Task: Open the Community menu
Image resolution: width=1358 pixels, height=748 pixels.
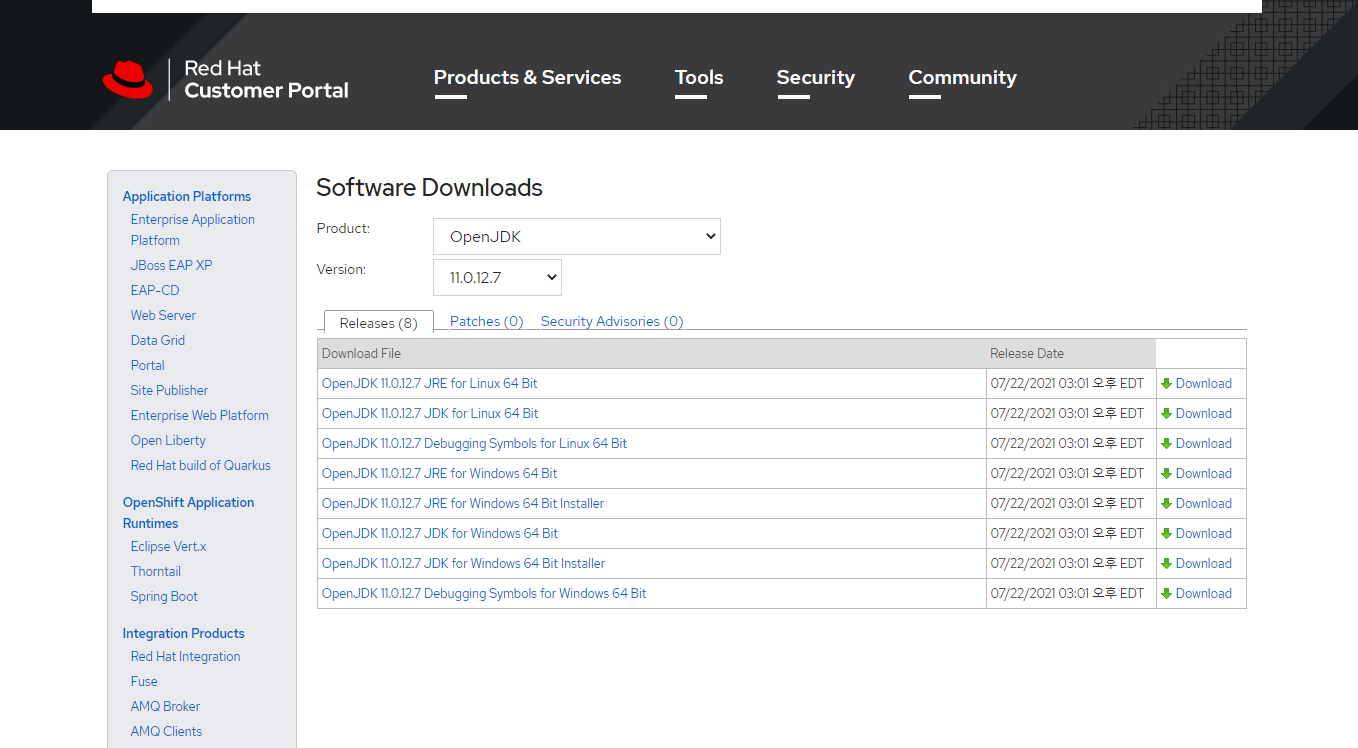Action: (x=962, y=78)
